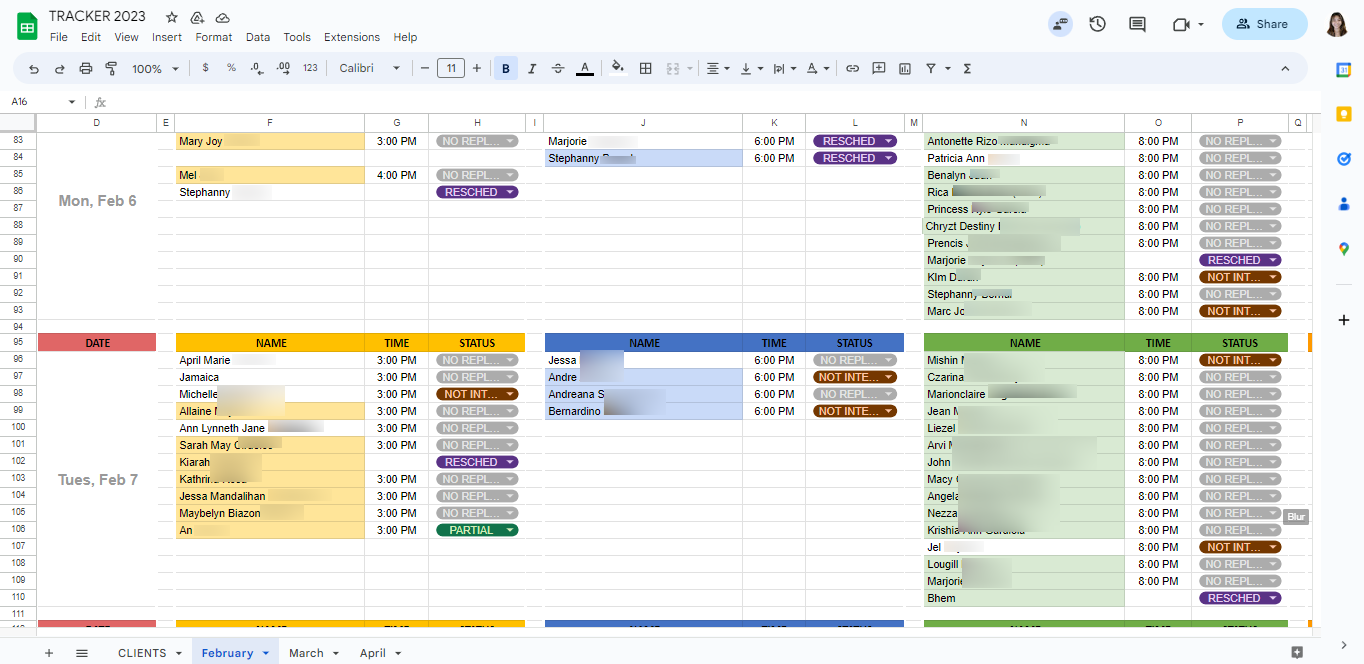This screenshot has height=664, width=1364.
Task: Toggle strikethrough formatting
Action: 558,69
